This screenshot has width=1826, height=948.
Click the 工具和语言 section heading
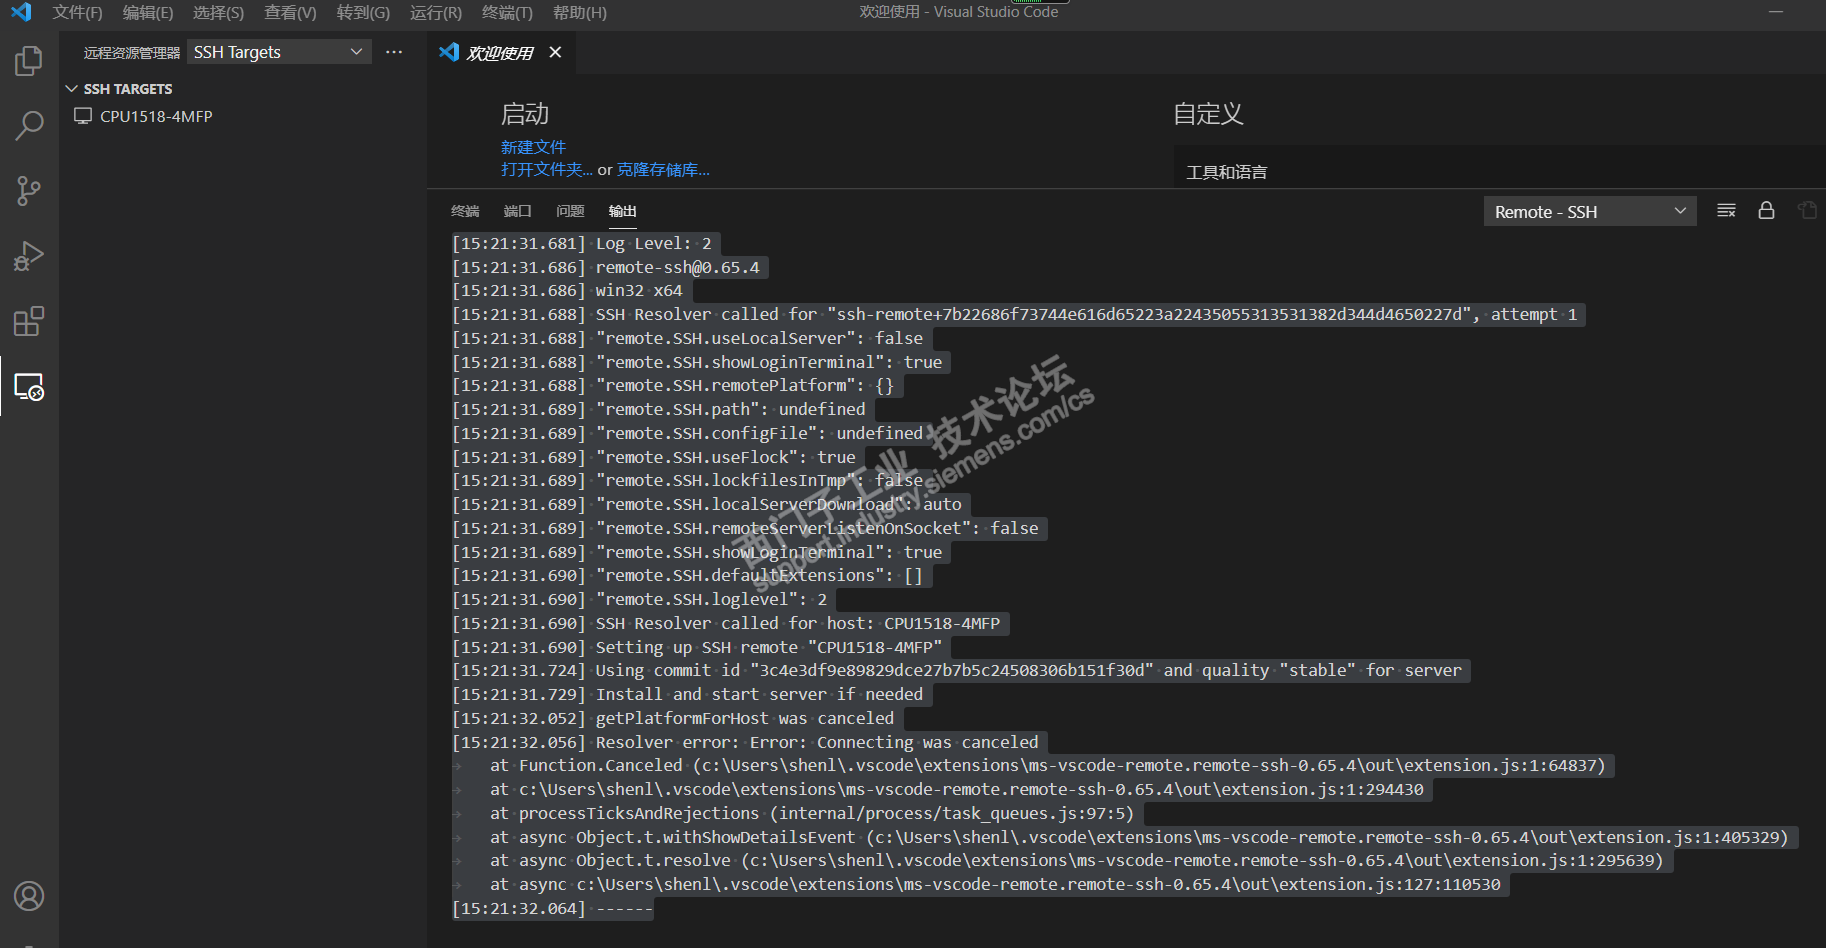click(1226, 172)
